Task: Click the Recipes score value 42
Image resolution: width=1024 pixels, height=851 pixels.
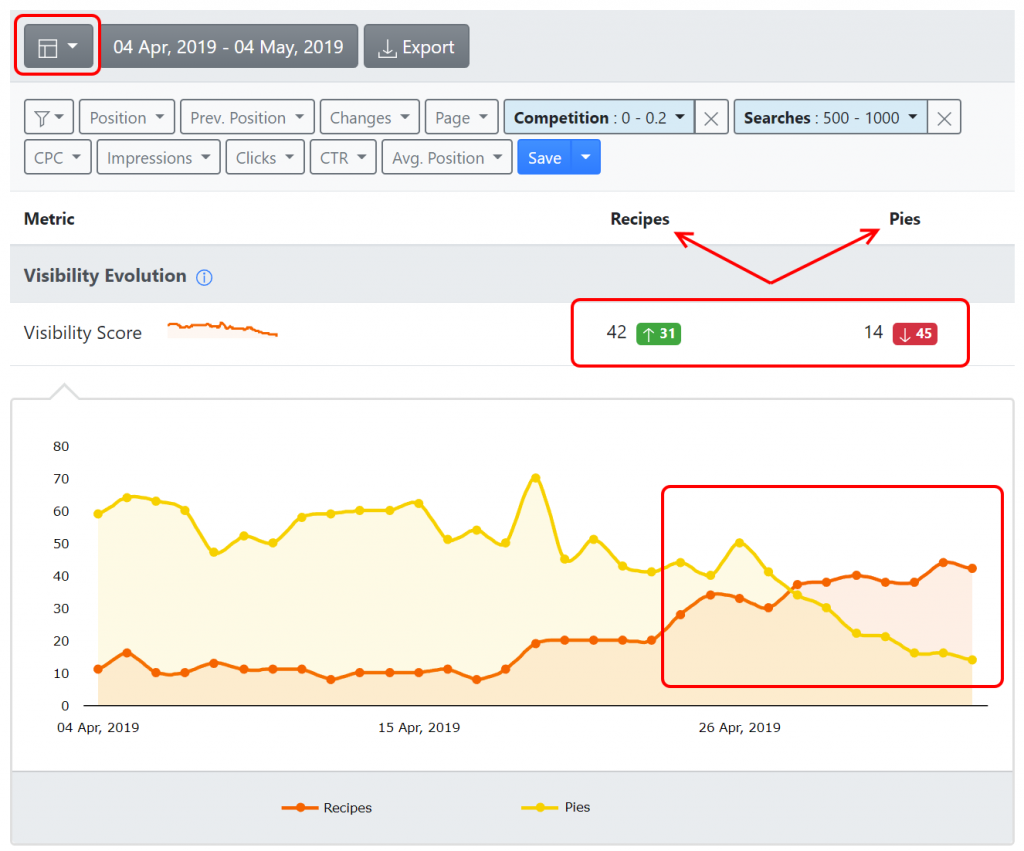Action: pyautogui.click(x=616, y=332)
